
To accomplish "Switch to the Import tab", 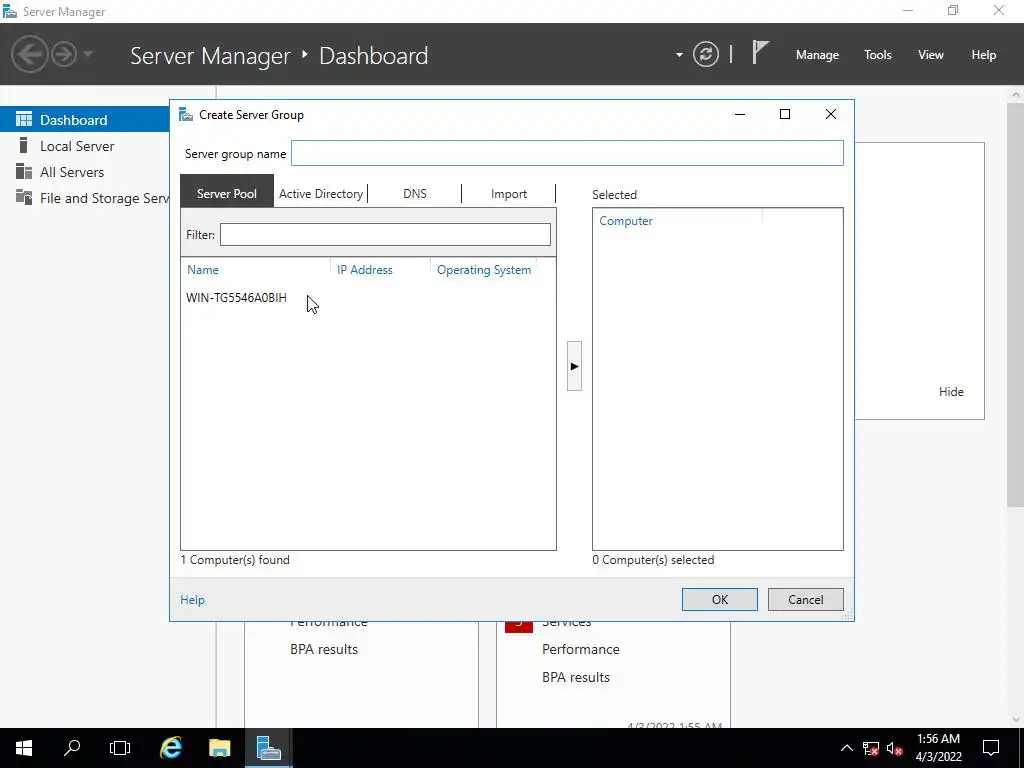I will click(x=509, y=193).
